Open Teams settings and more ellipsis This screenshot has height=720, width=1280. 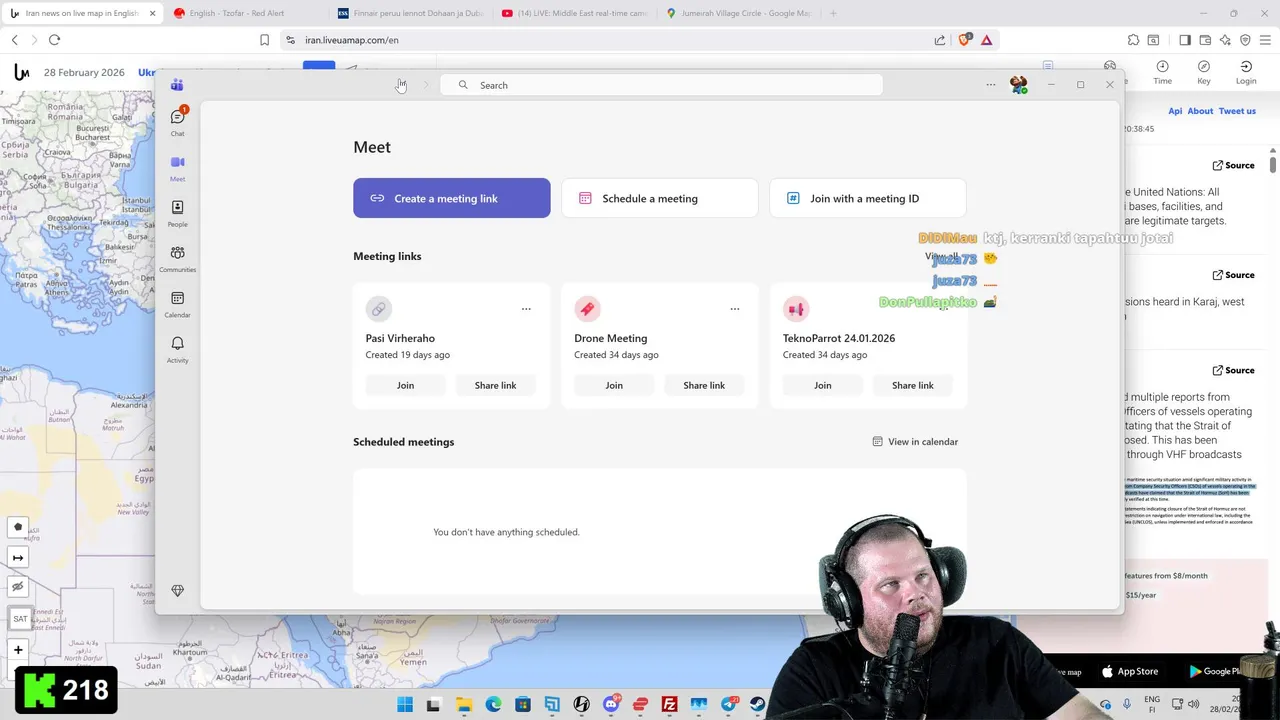click(991, 85)
